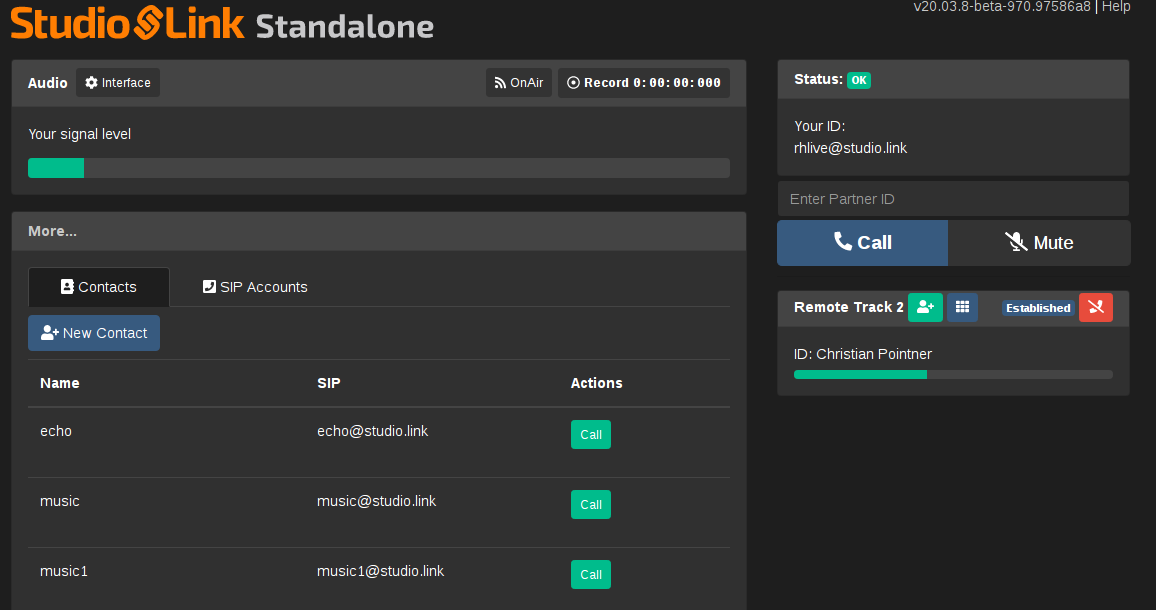Select the Contacts tab

99,287
